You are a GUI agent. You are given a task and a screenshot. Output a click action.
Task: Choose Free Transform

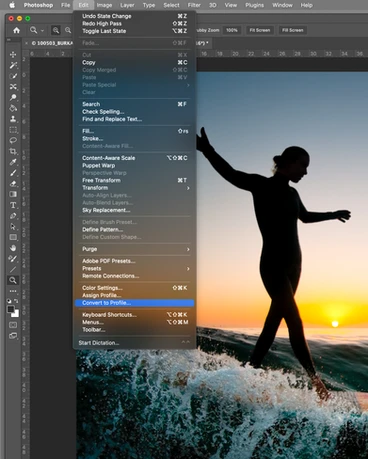pyautogui.click(x=135, y=180)
